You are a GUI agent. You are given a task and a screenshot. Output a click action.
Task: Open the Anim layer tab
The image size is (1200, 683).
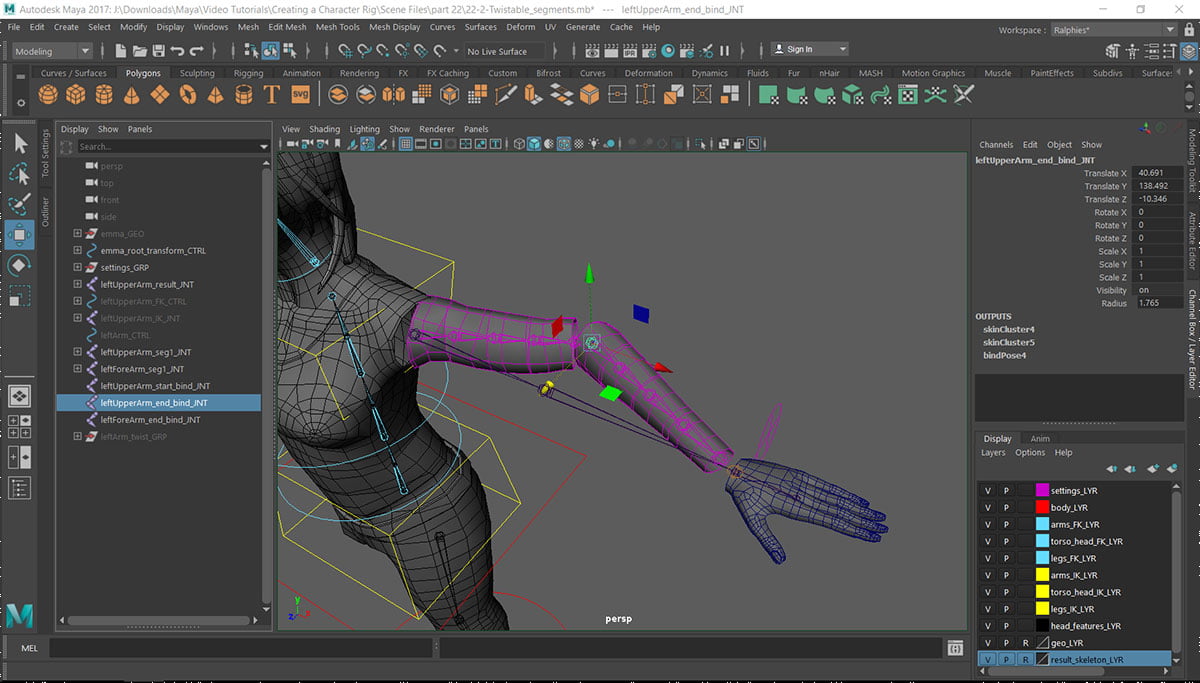[x=1040, y=438]
